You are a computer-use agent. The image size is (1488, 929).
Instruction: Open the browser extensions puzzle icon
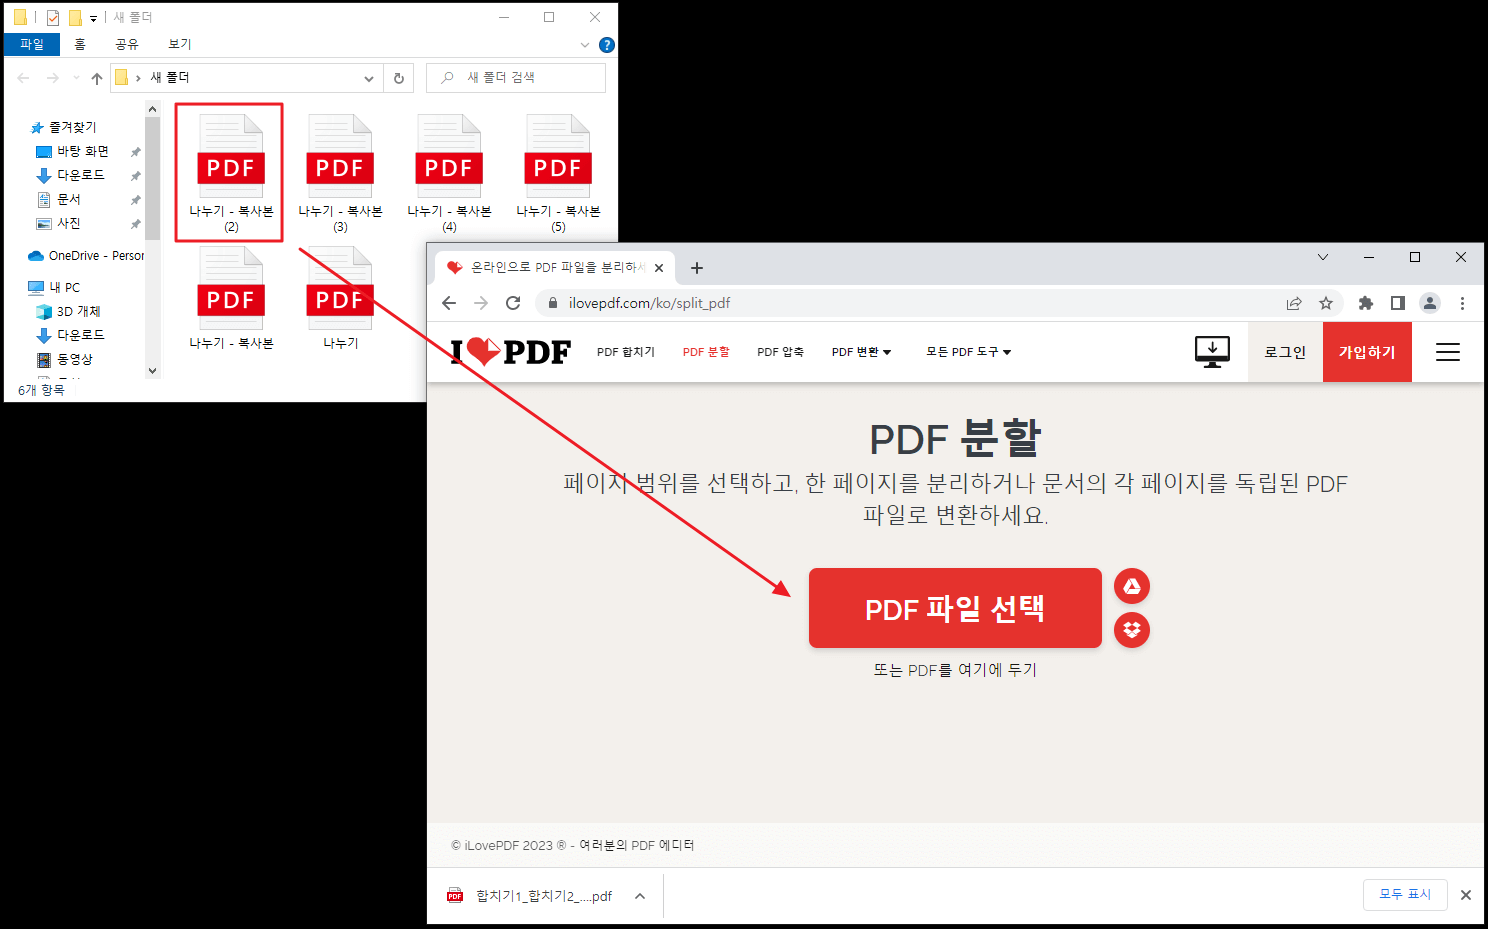click(1365, 303)
